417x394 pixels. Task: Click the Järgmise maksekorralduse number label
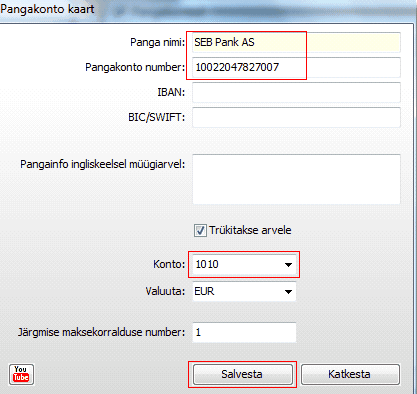pos(101,332)
